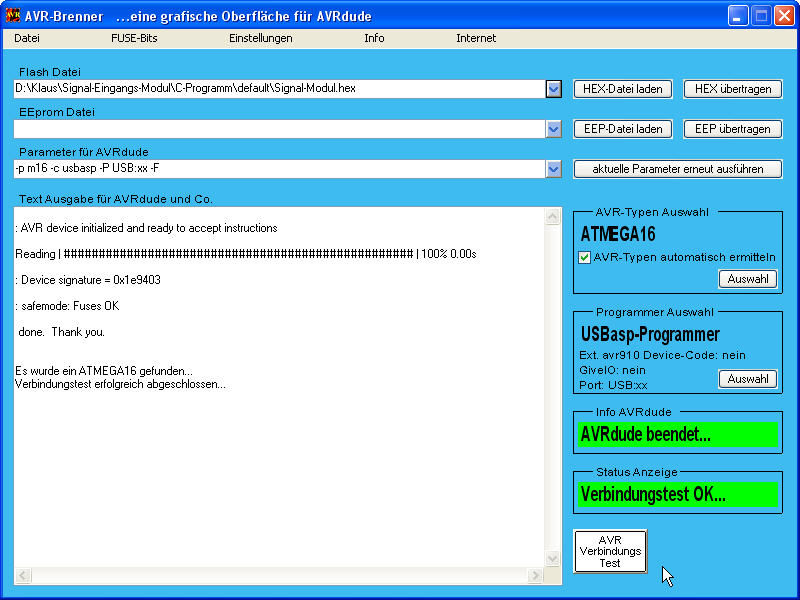The width and height of the screenshot is (800, 600).
Task: Click the HEX übertragen button
Action: (x=733, y=89)
